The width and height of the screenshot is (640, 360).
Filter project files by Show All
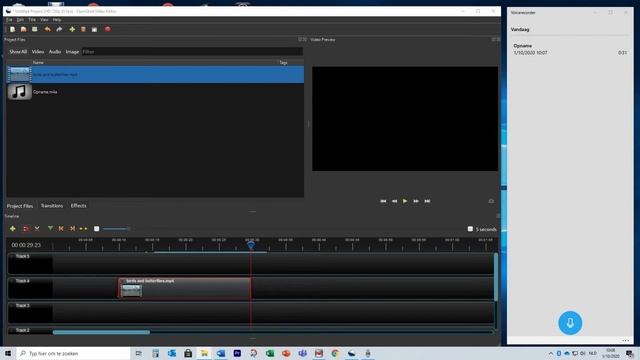18,52
